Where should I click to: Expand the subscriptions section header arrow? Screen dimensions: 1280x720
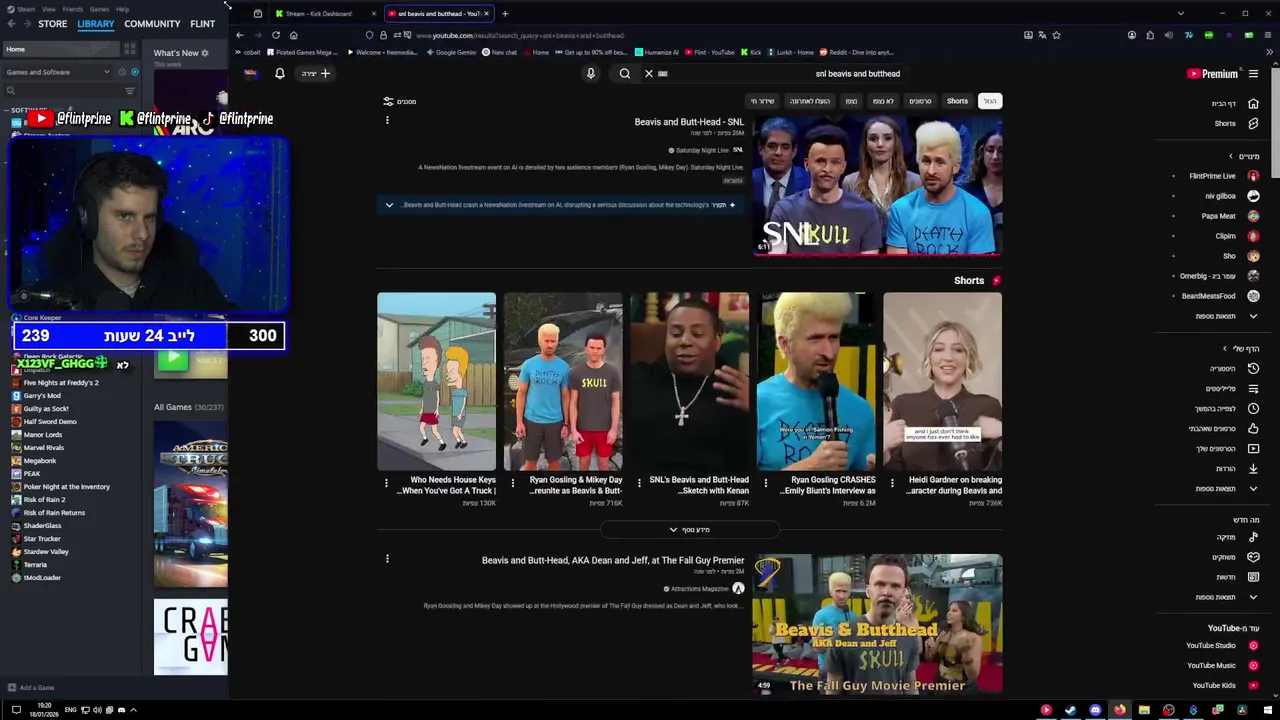(1231, 156)
